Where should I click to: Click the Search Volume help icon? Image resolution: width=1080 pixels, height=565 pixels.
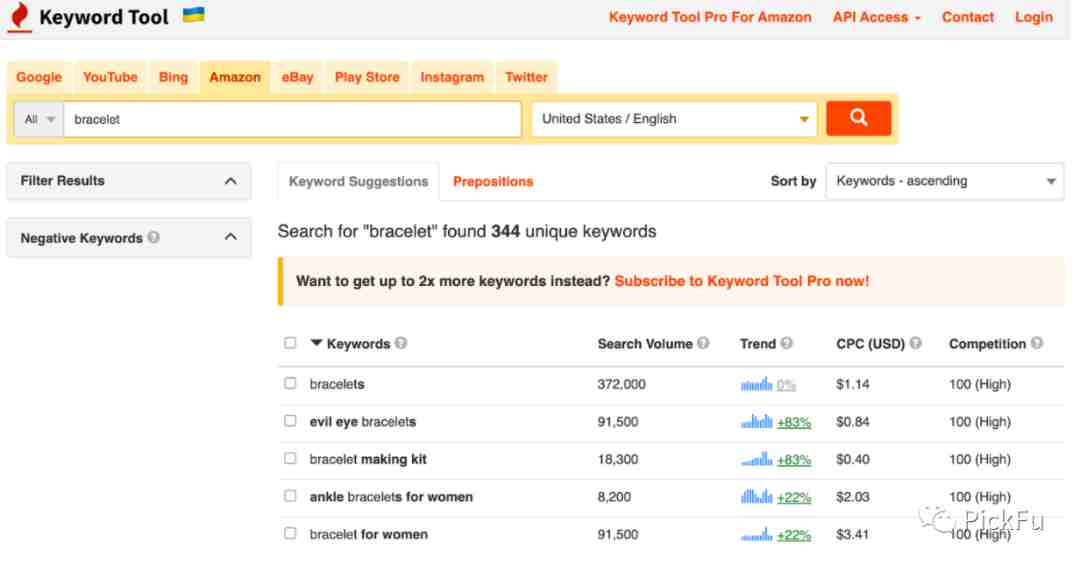(703, 343)
